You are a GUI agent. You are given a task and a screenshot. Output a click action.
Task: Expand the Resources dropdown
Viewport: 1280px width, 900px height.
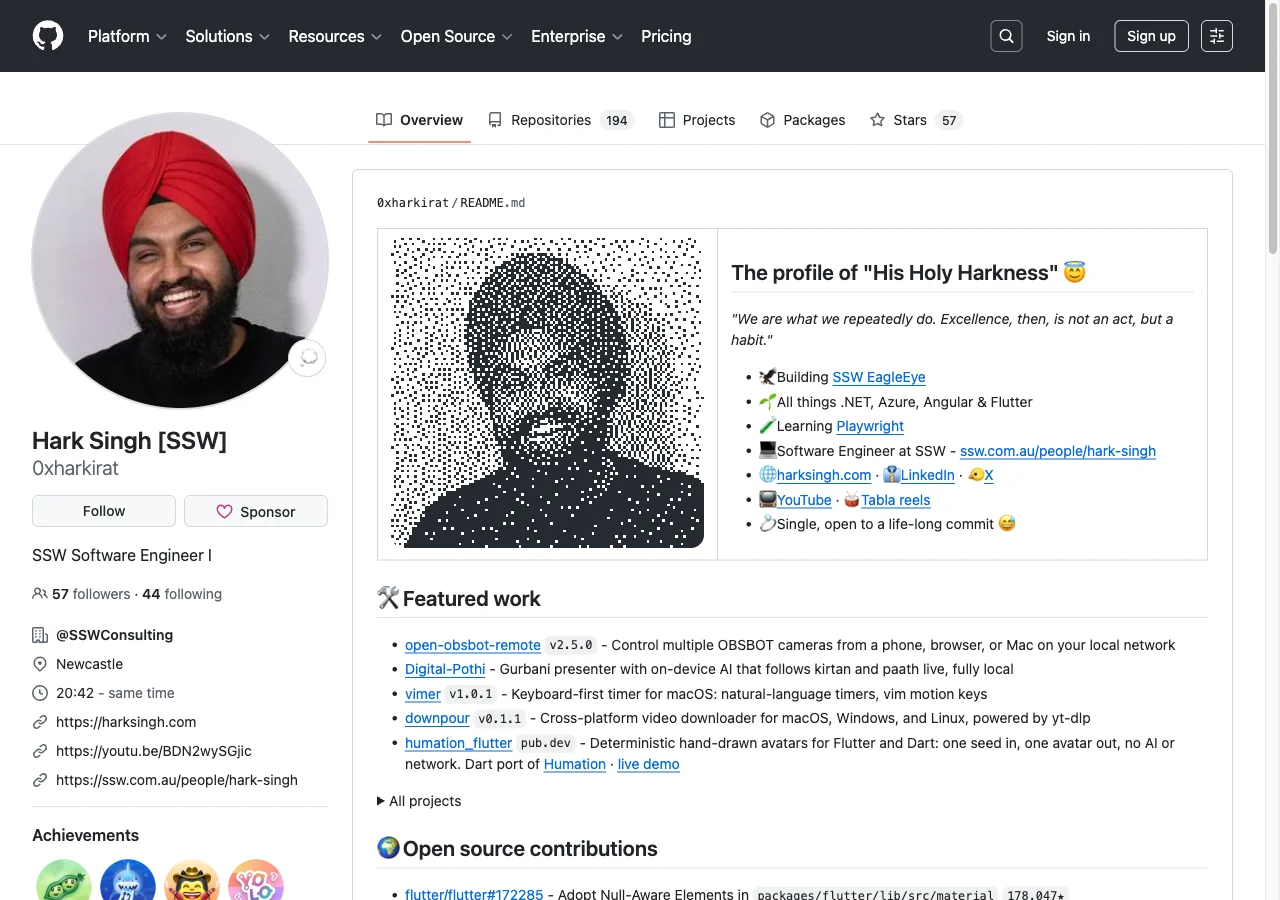pyautogui.click(x=335, y=36)
